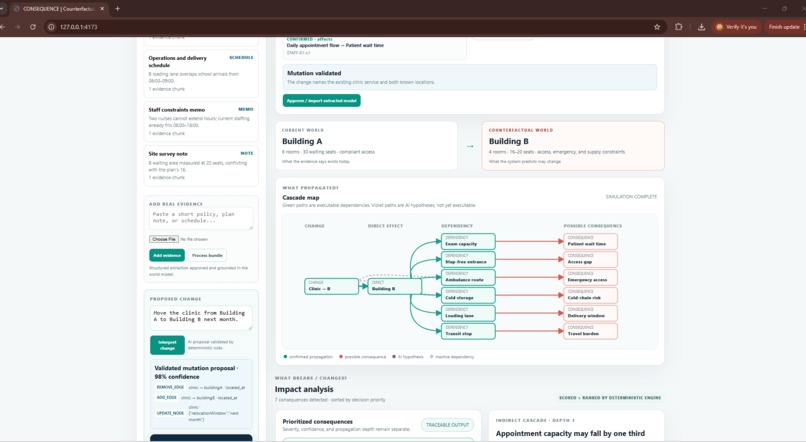The height and width of the screenshot is (442, 806).
Task: Select the Loading lane dependency node
Action: pos(468,313)
